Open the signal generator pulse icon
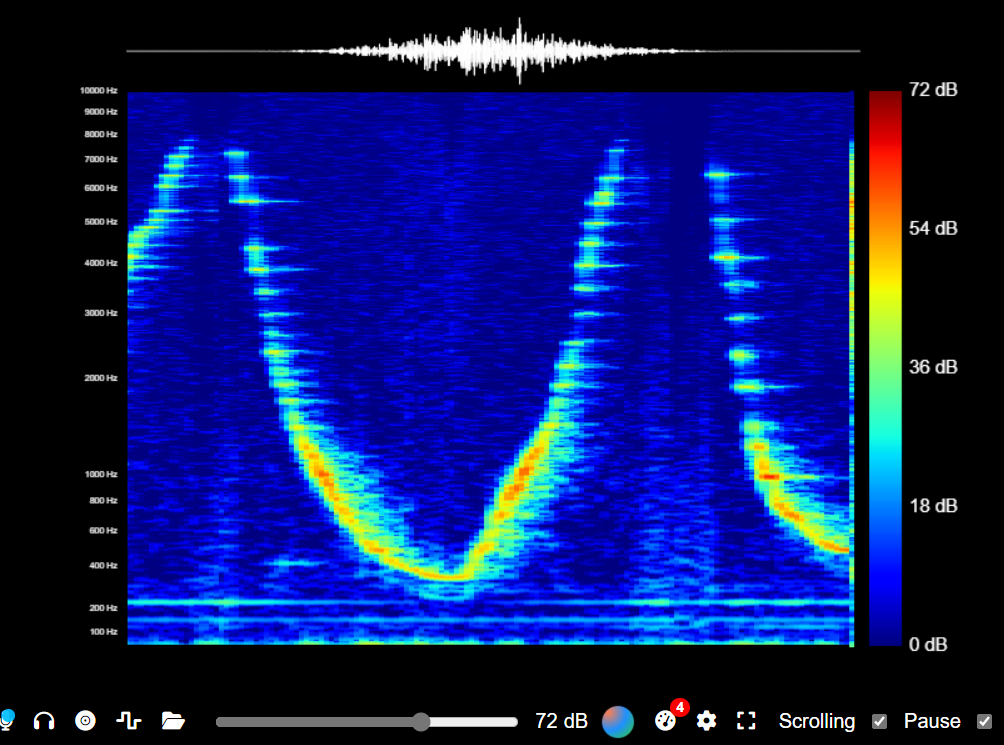1004x745 pixels. click(x=127, y=720)
